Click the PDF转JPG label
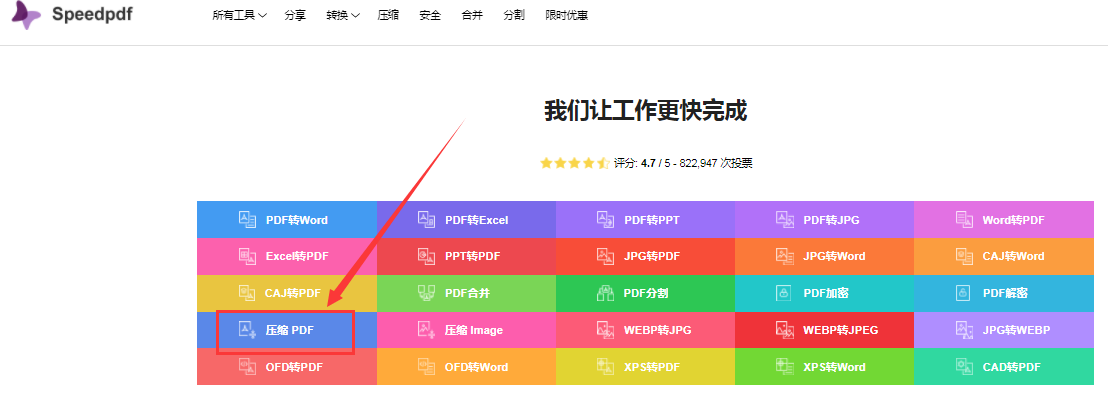 tap(831, 220)
